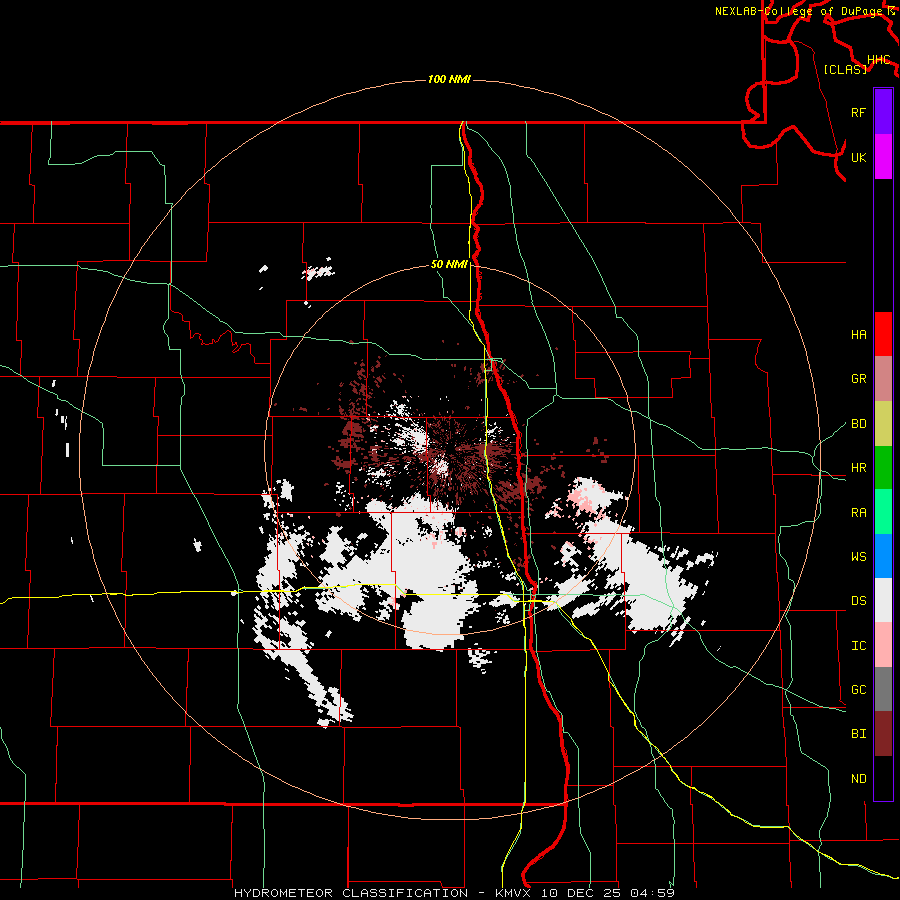900x900 pixels.
Task: Click the HA red legend swatch
Action: [883, 334]
